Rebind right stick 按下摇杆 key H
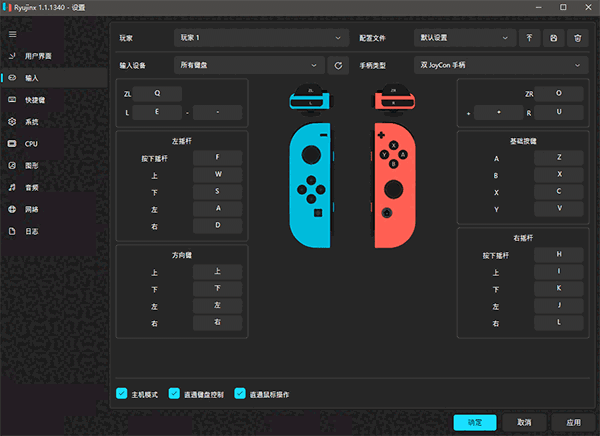 [559, 255]
